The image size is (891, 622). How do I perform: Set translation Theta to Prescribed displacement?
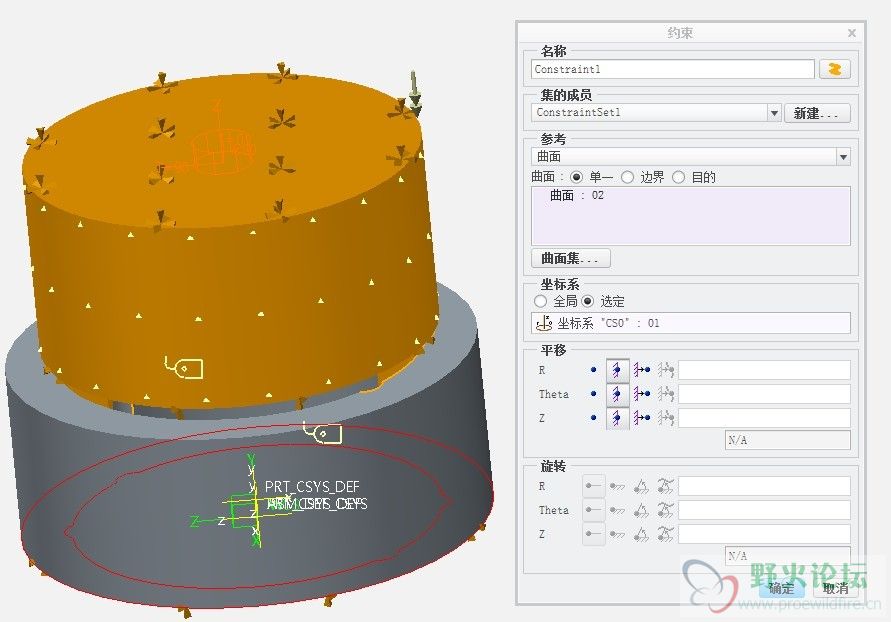coord(642,394)
